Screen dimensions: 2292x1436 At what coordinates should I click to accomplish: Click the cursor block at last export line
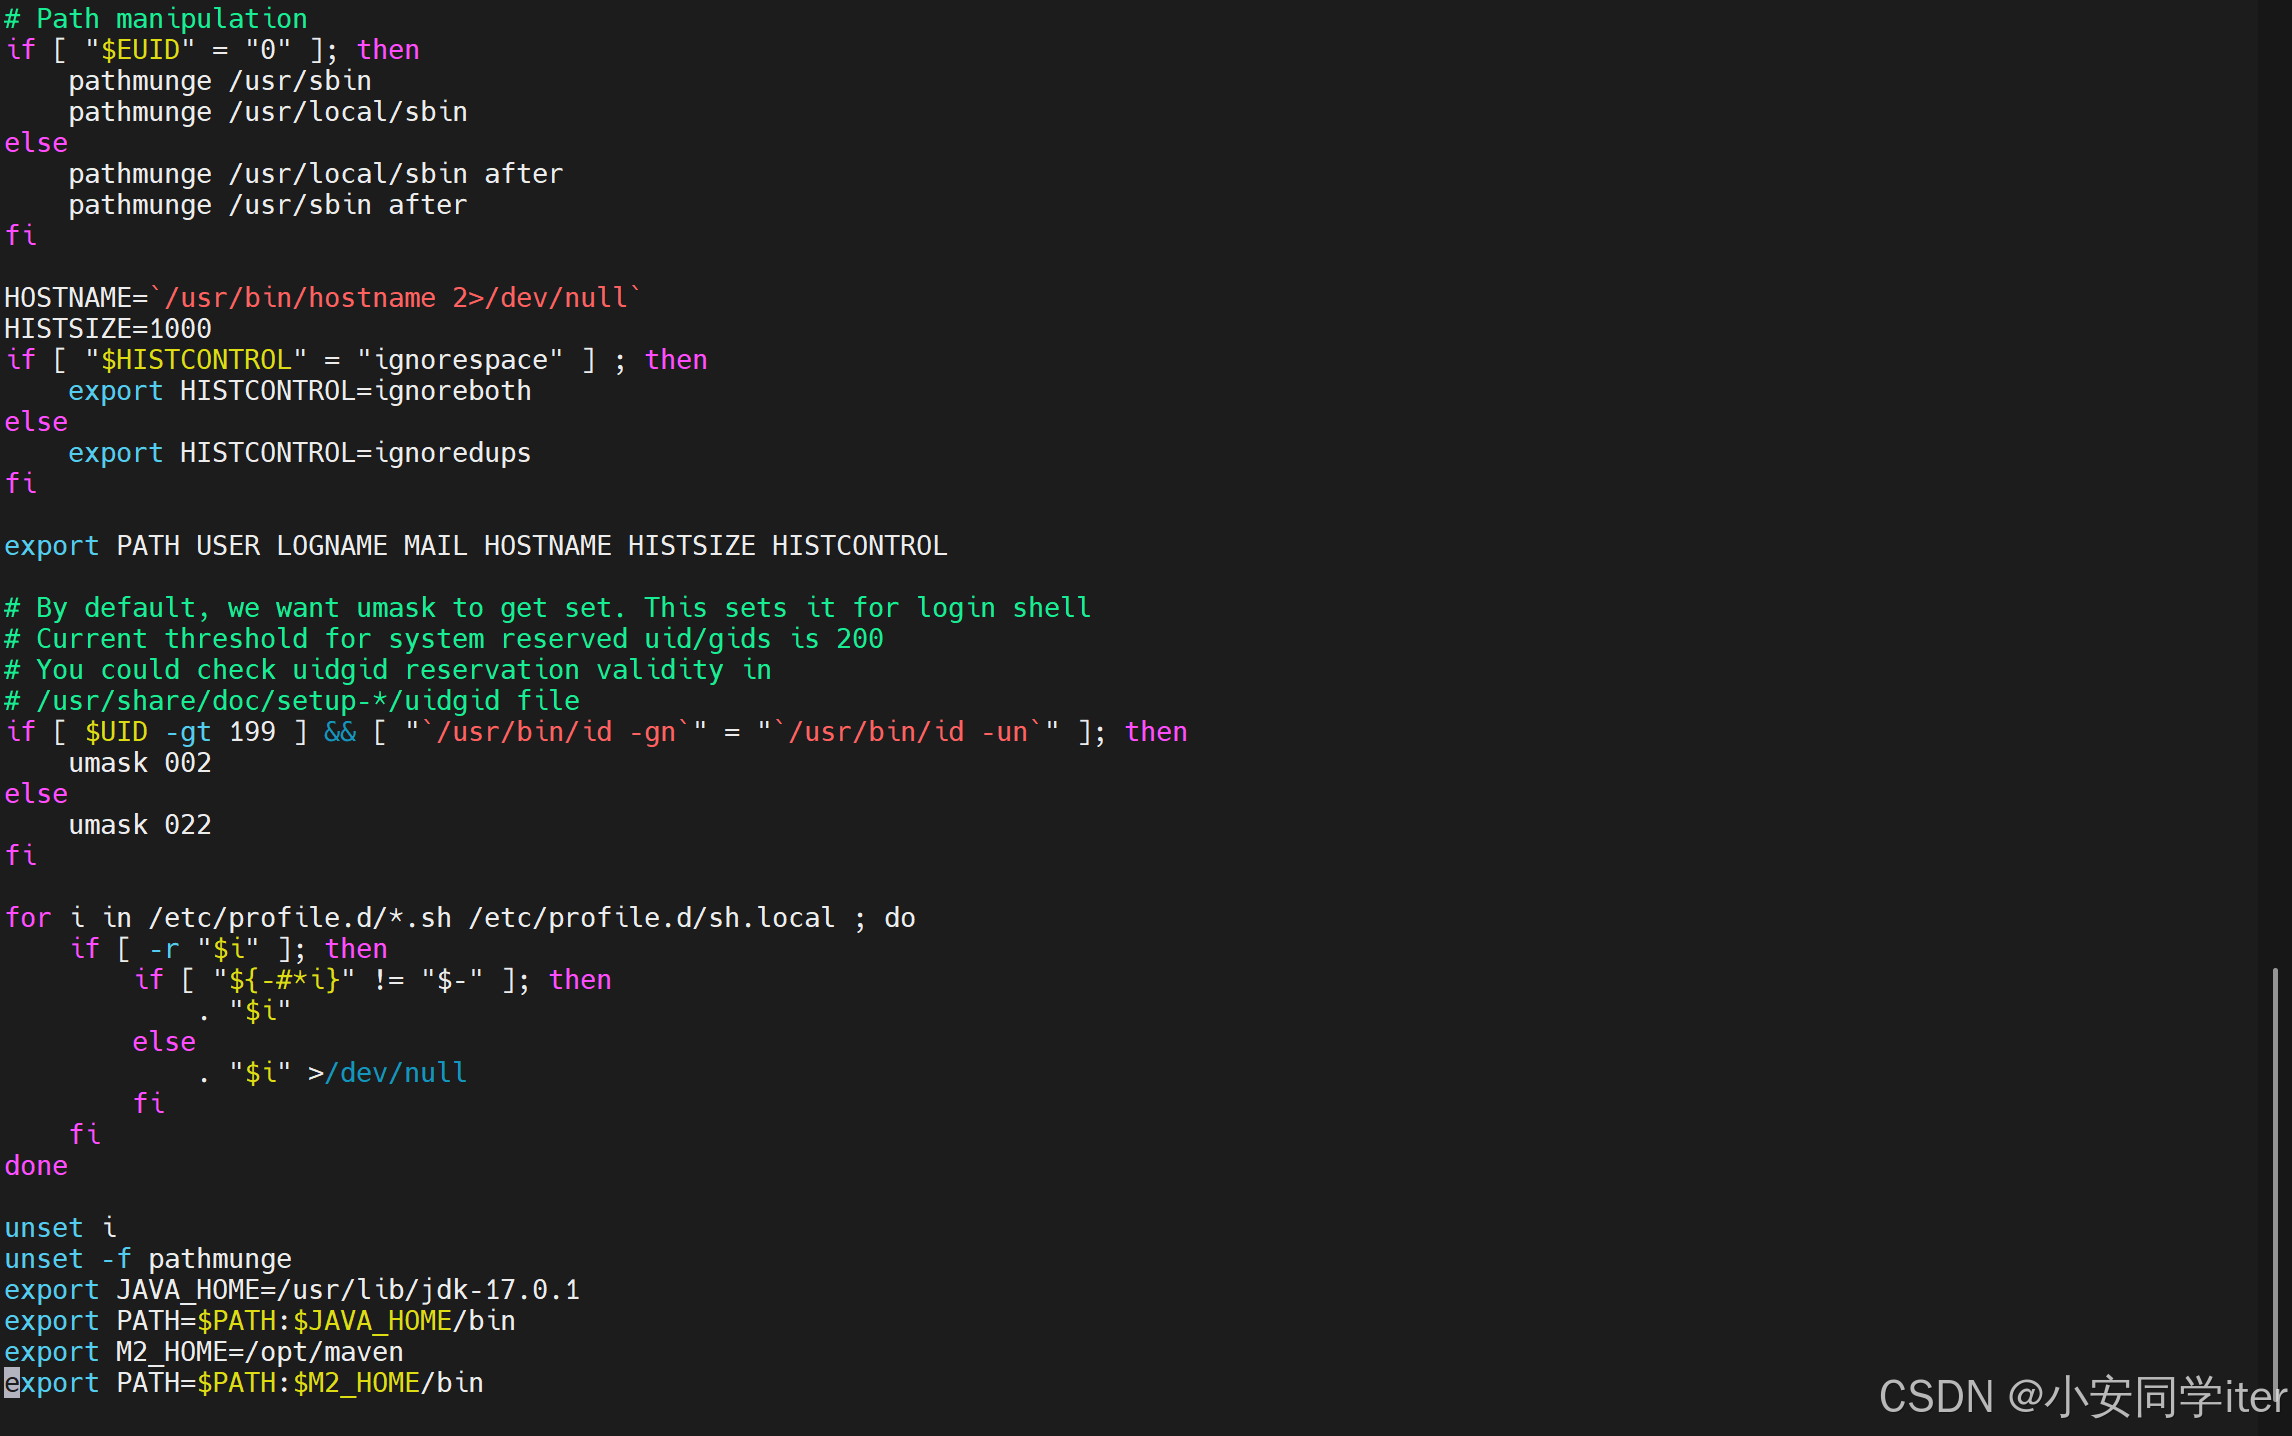[x=12, y=1383]
